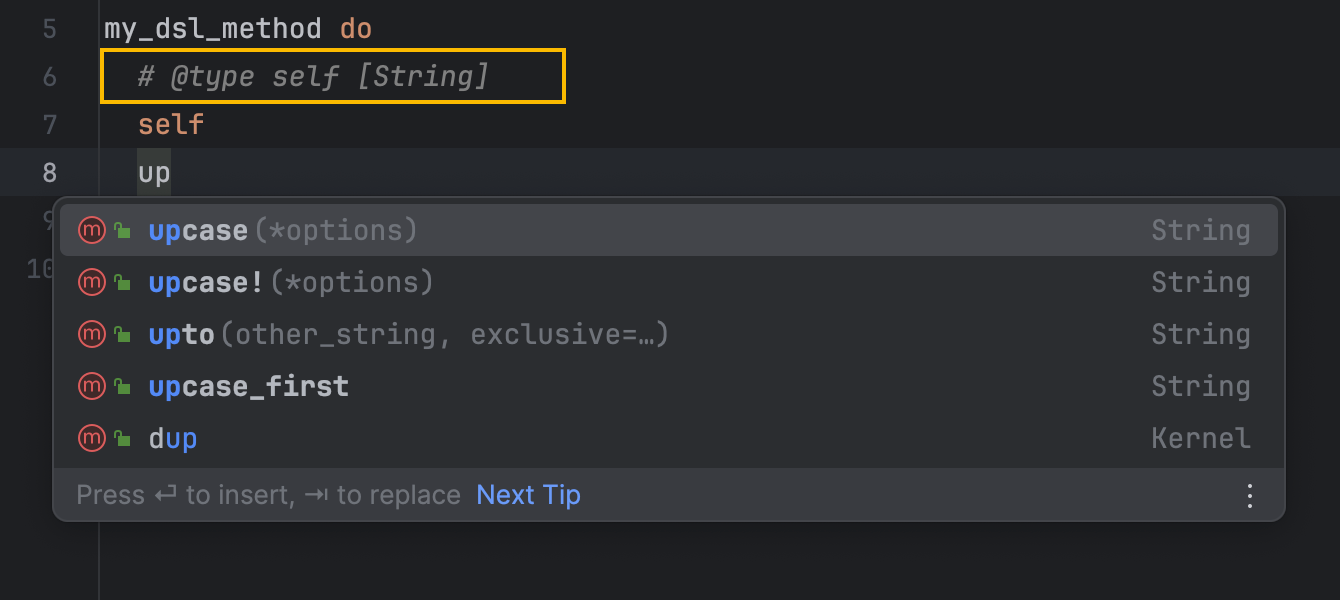Open the completion popup three-dot options menu
The width and height of the screenshot is (1340, 600).
(x=1249, y=496)
